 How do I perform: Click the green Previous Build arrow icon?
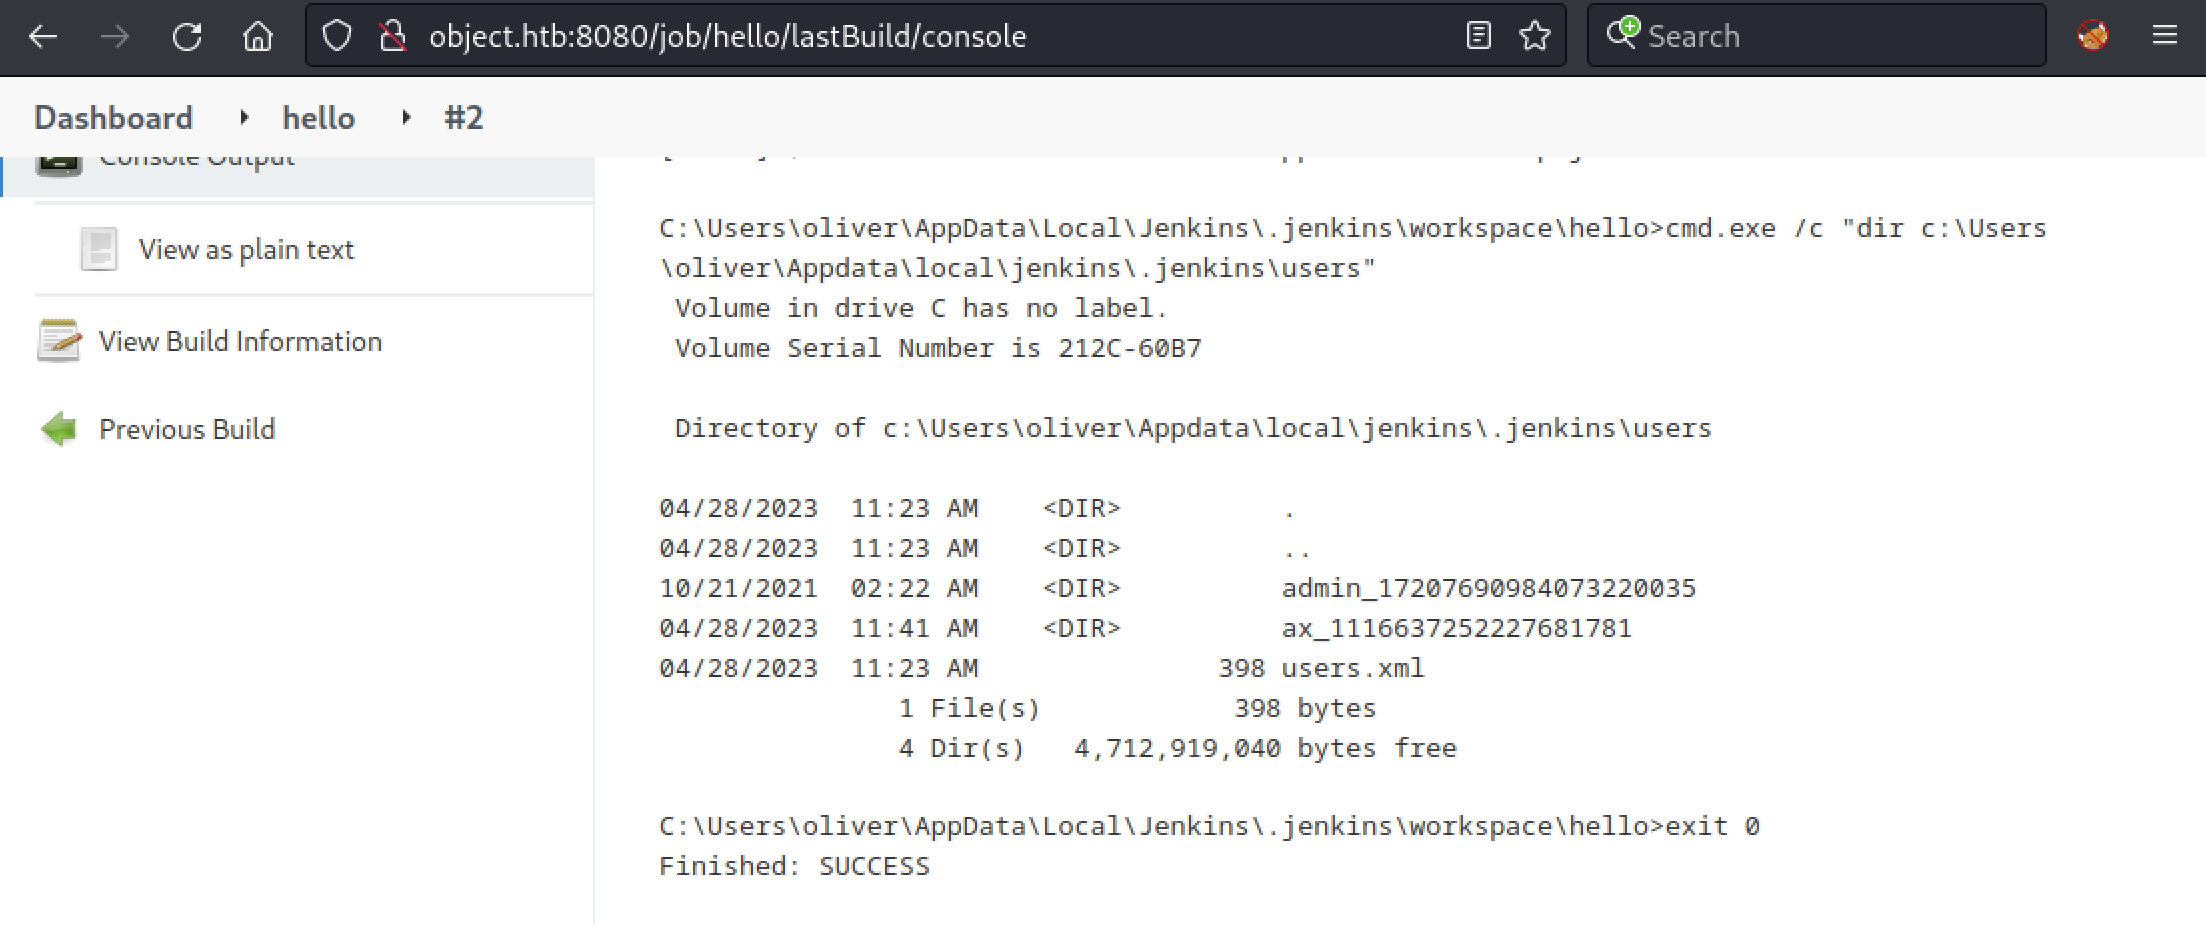click(x=59, y=429)
